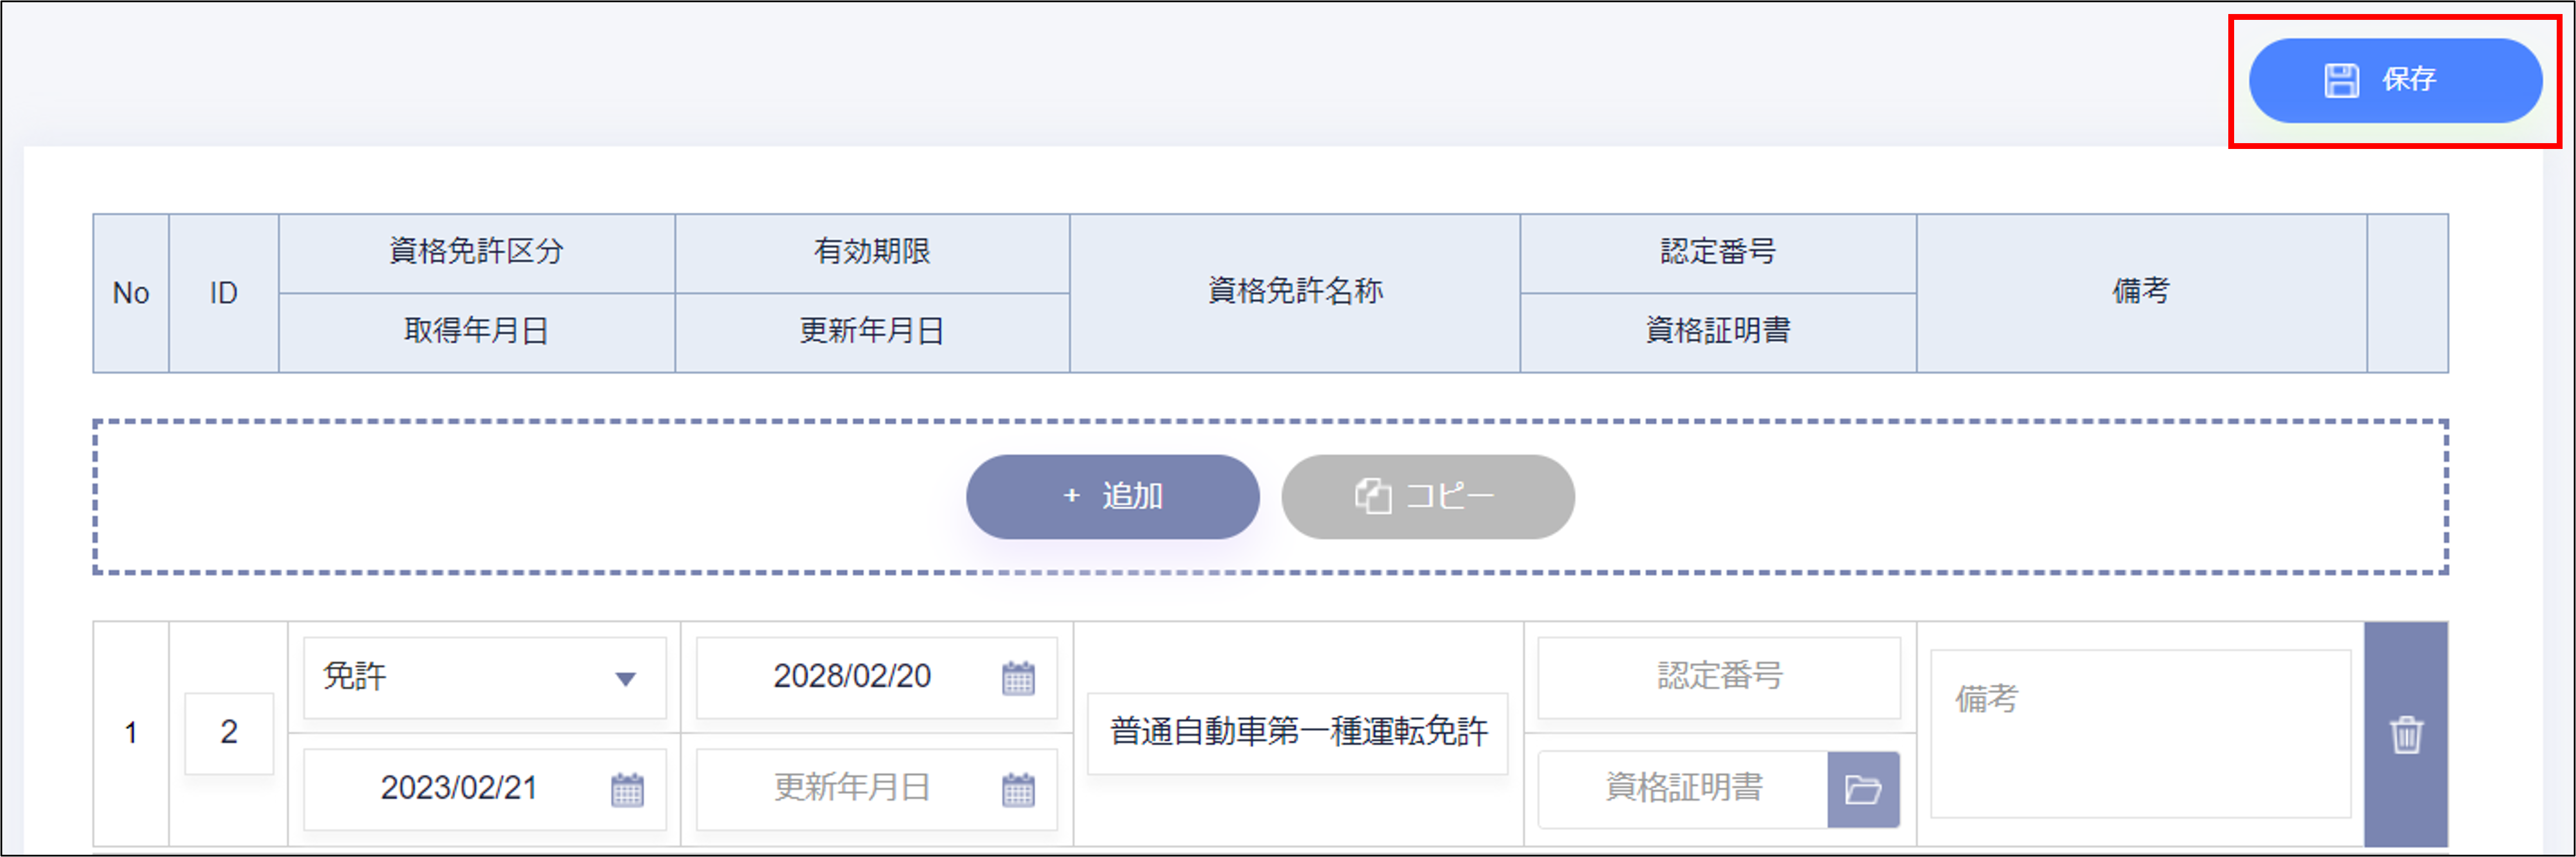Open calendar picker for 更新年月日 field
This screenshot has height=857, width=2576.
coord(1018,790)
